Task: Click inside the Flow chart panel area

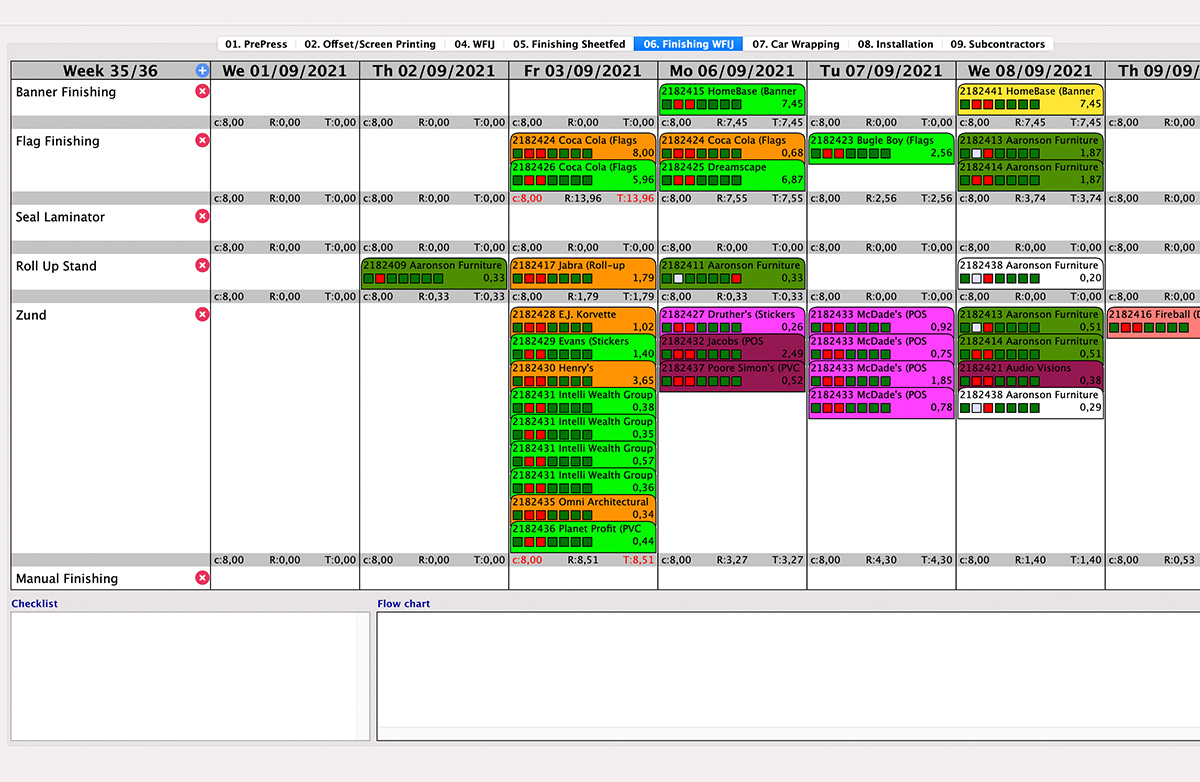Action: (788, 676)
